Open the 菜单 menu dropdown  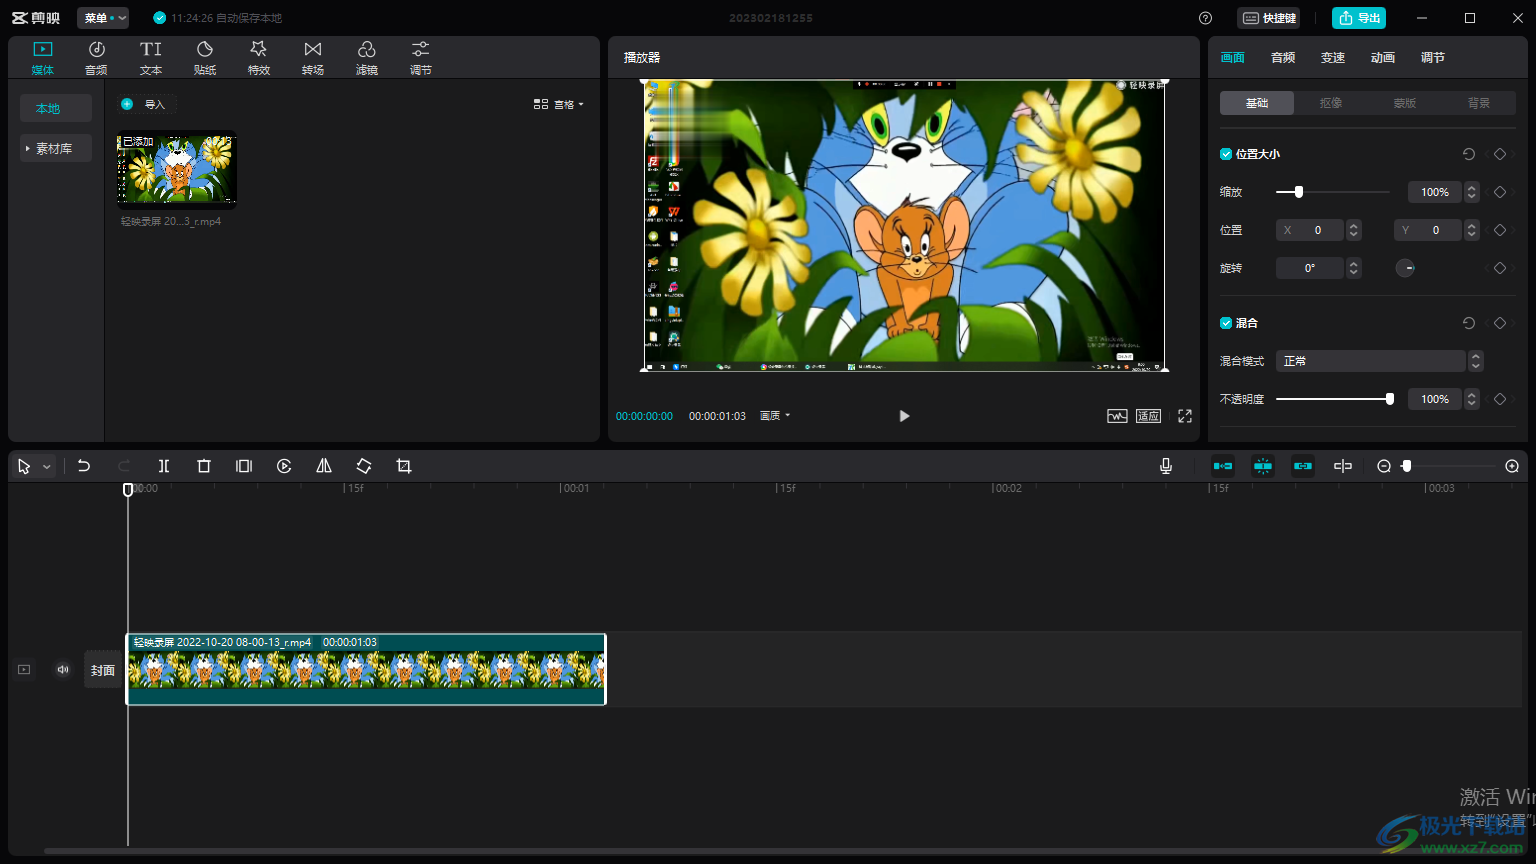tap(103, 18)
